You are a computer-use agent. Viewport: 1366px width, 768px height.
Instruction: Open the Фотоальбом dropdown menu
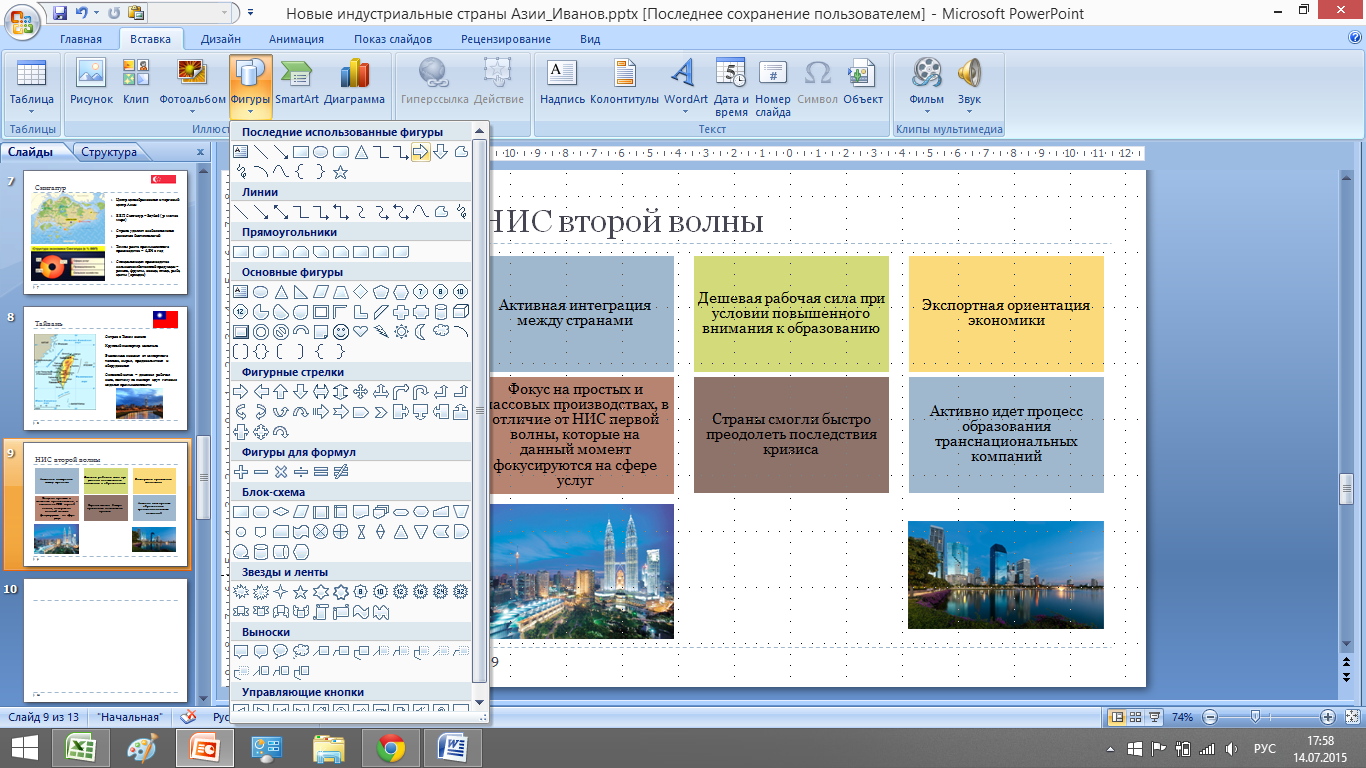pyautogui.click(x=192, y=112)
